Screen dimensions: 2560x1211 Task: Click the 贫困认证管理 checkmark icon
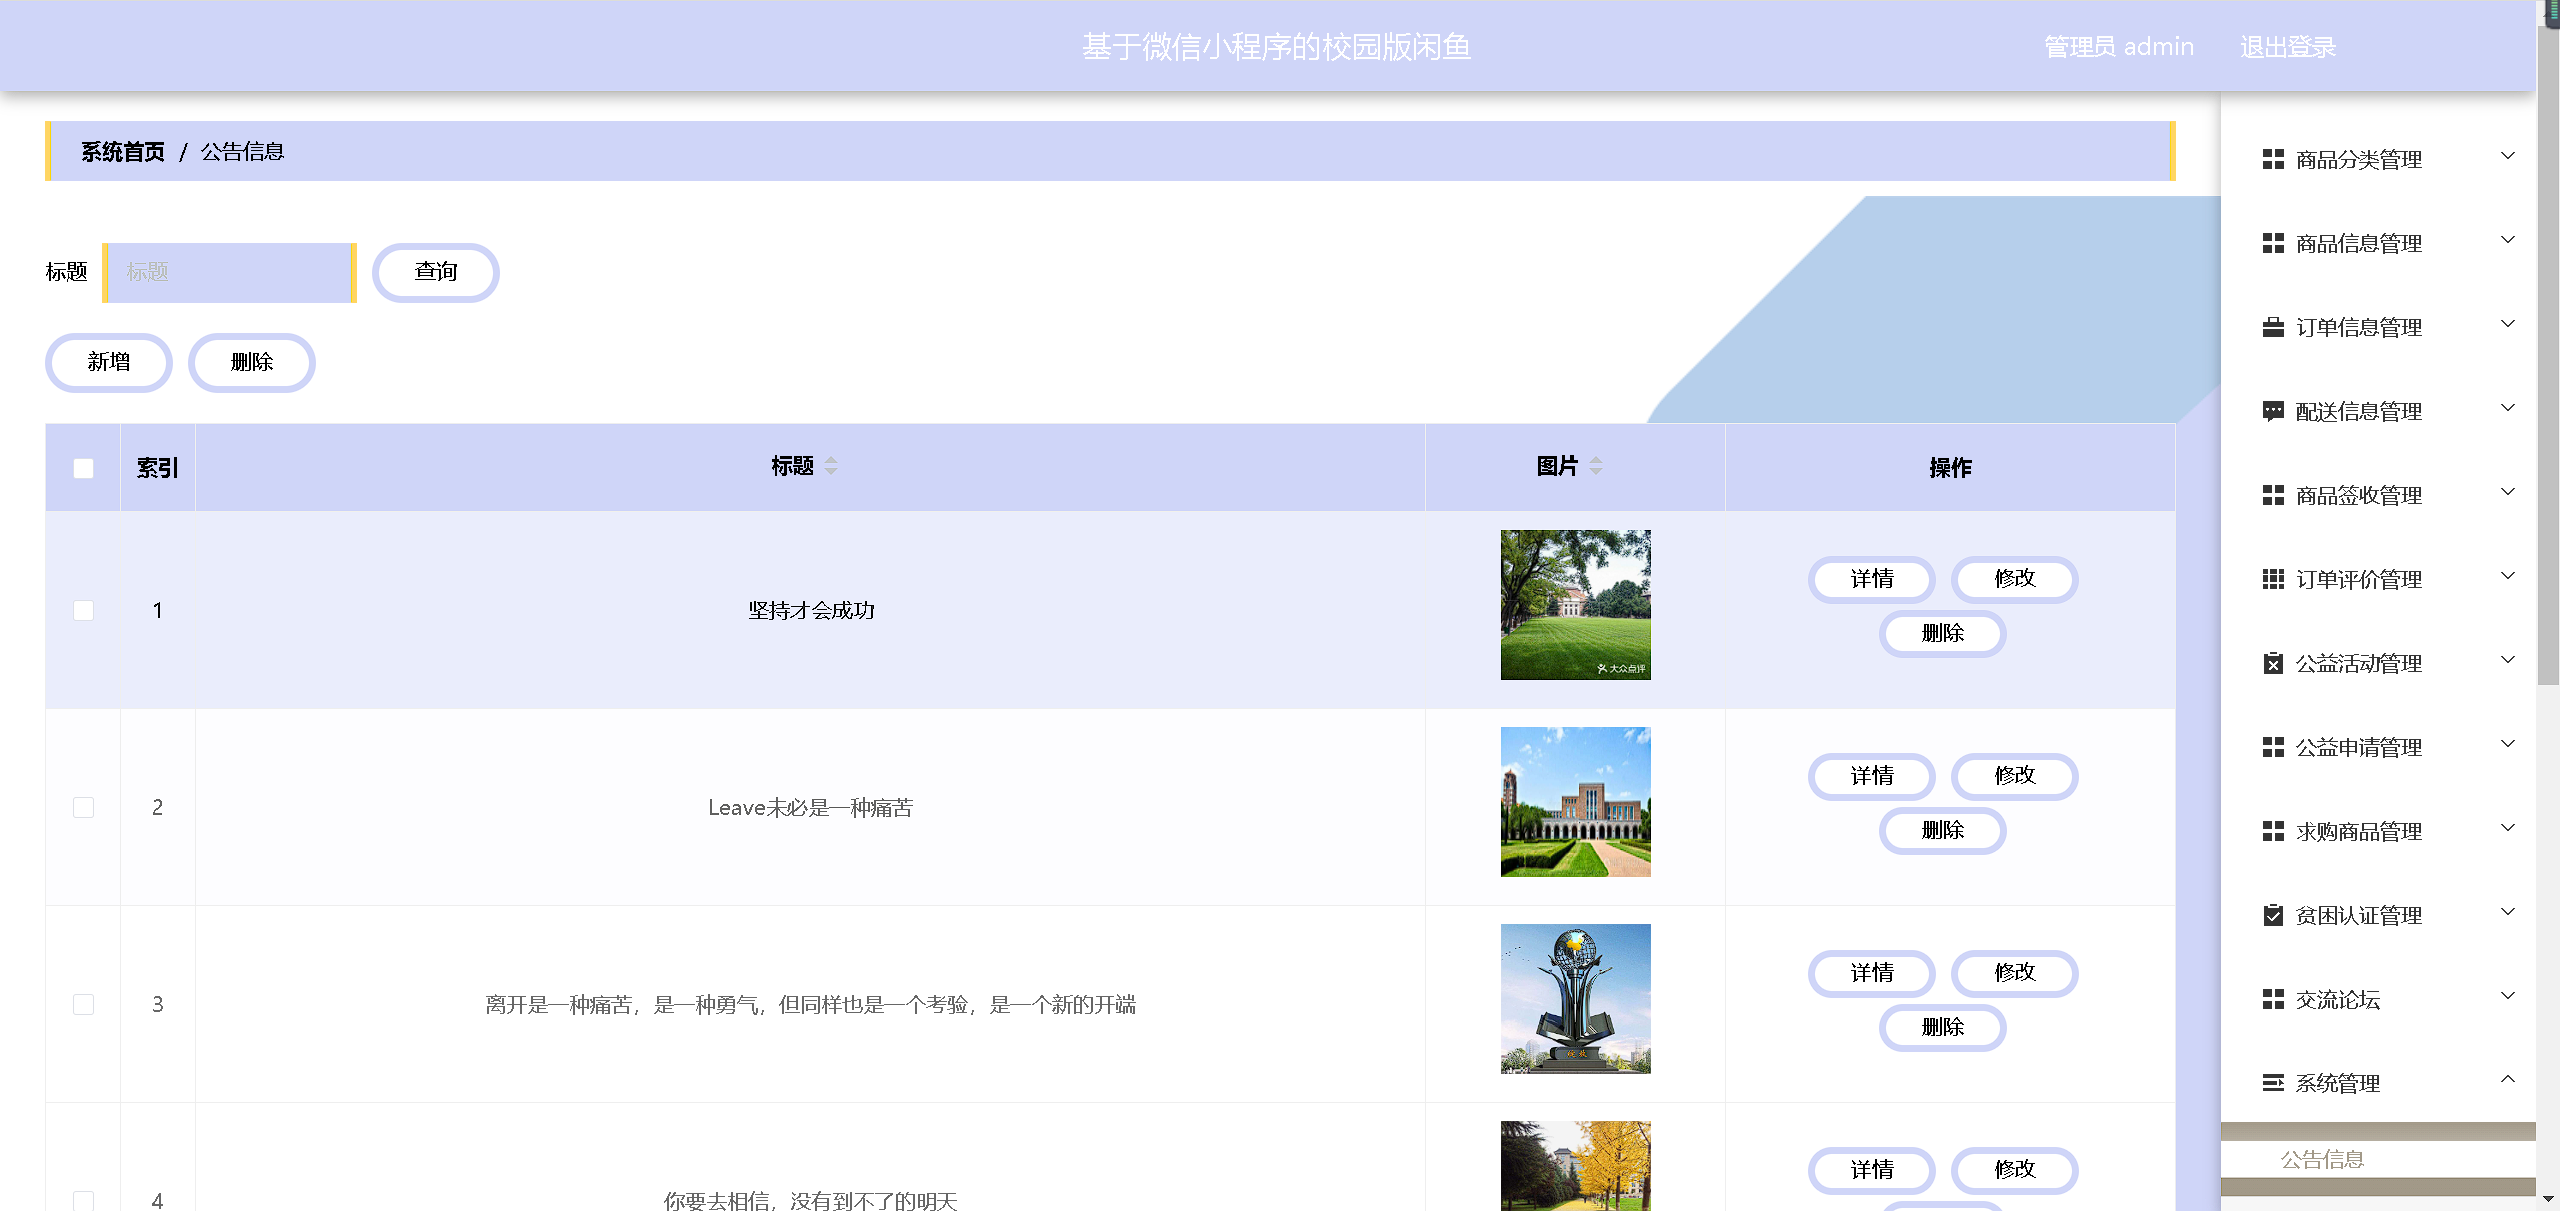click(2273, 915)
